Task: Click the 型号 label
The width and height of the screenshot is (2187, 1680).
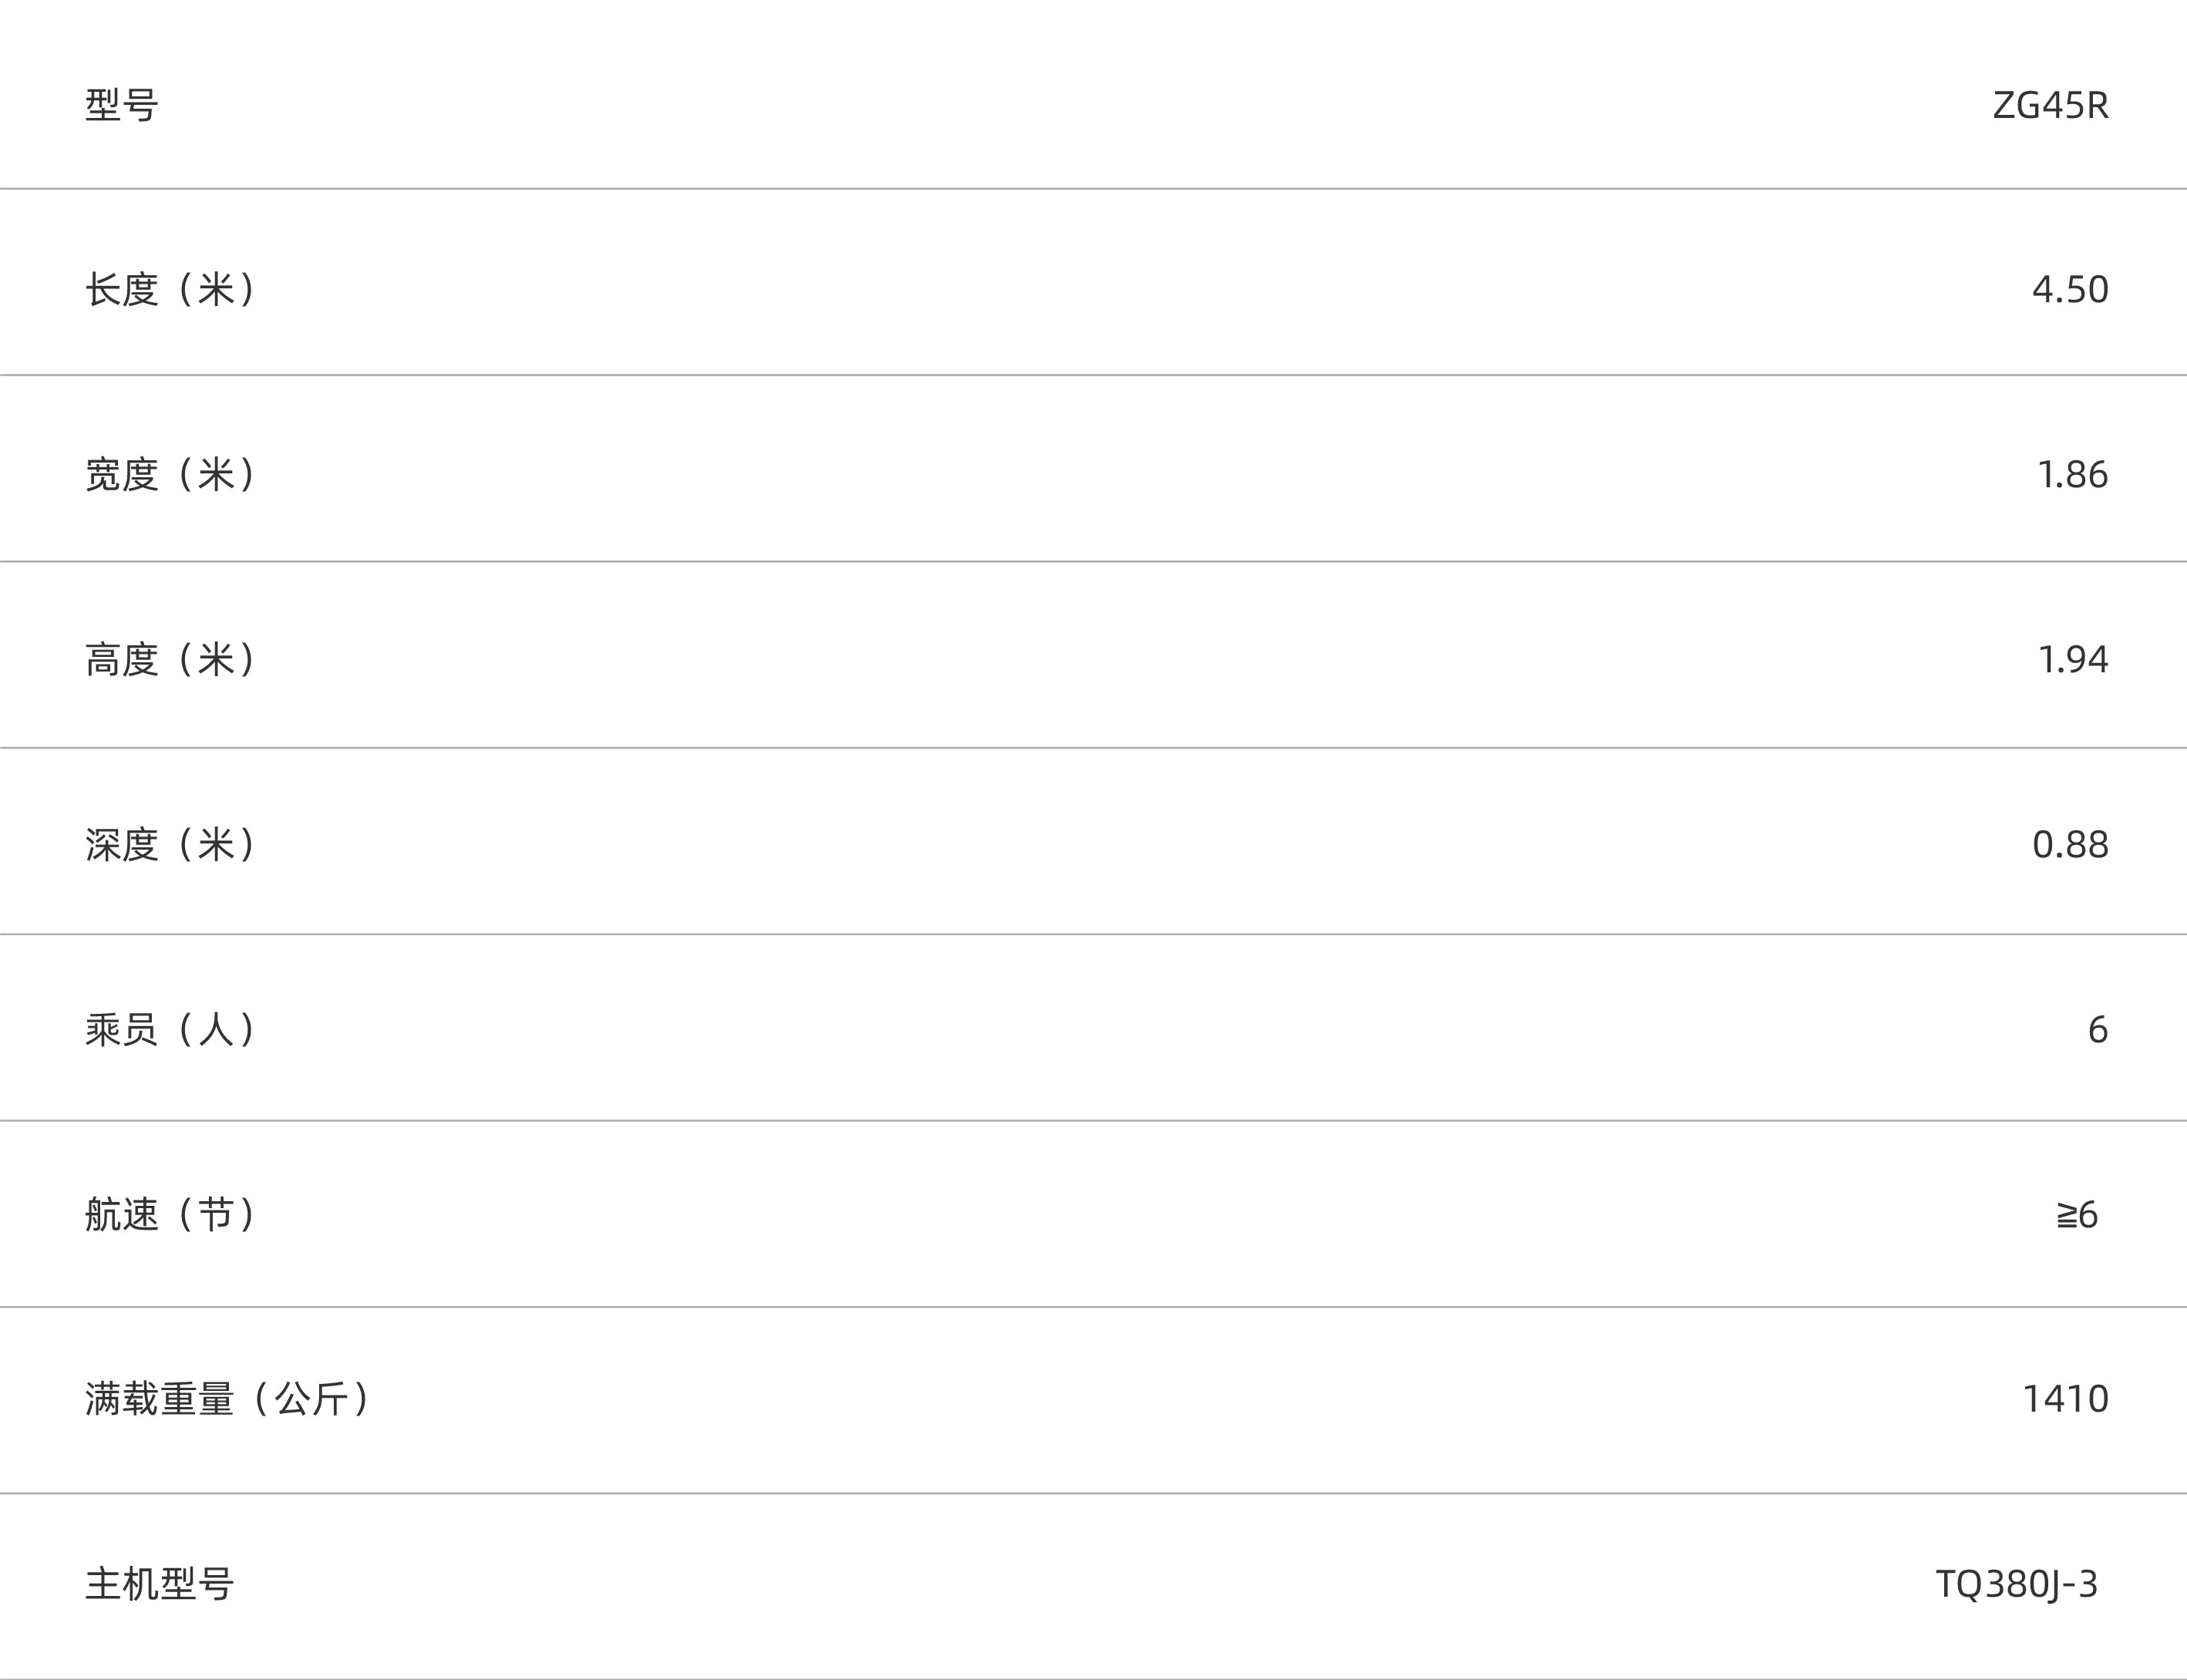Action: [121, 105]
